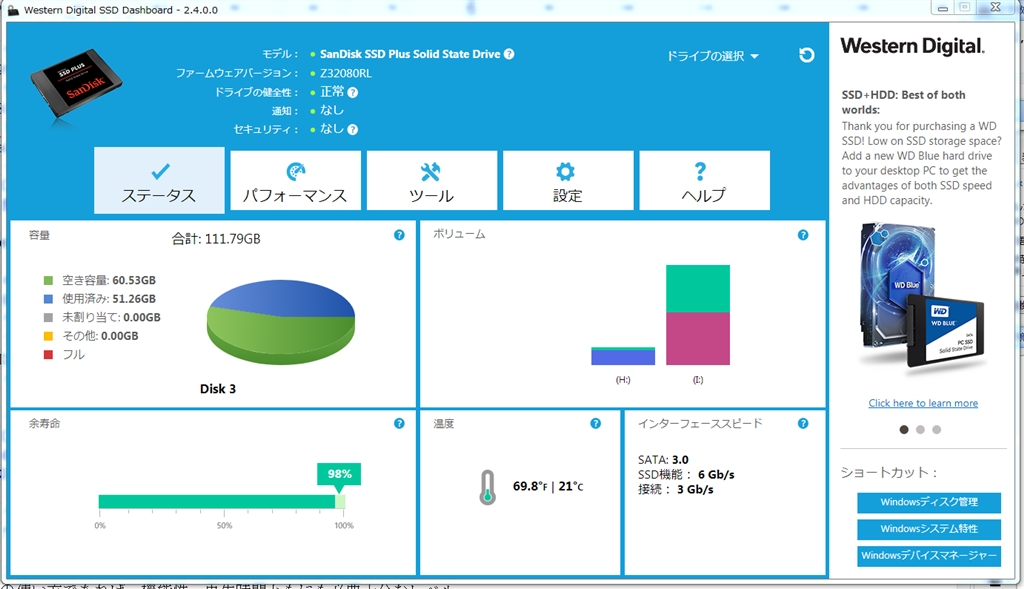Show help for インターフェーススピード panel
Viewport: 1024px width, 589px height.
pos(803,423)
